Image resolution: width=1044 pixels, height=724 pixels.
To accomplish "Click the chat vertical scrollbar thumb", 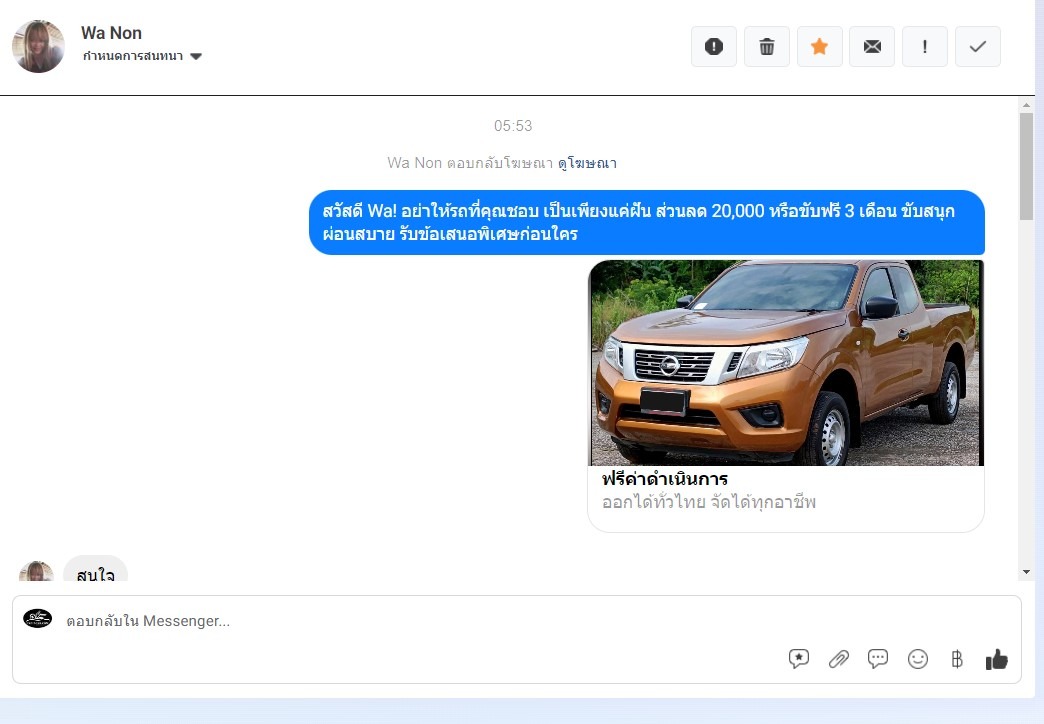I will [1026, 166].
